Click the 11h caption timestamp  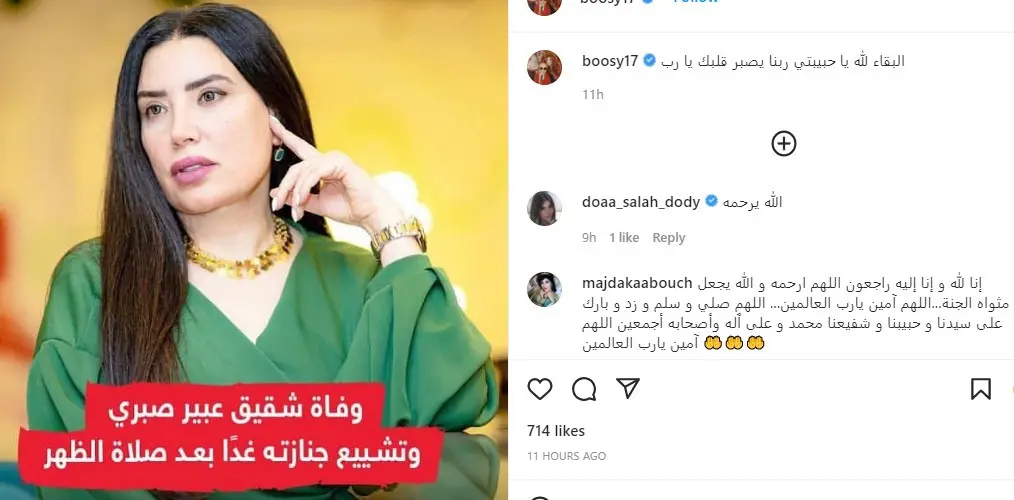[x=592, y=94]
